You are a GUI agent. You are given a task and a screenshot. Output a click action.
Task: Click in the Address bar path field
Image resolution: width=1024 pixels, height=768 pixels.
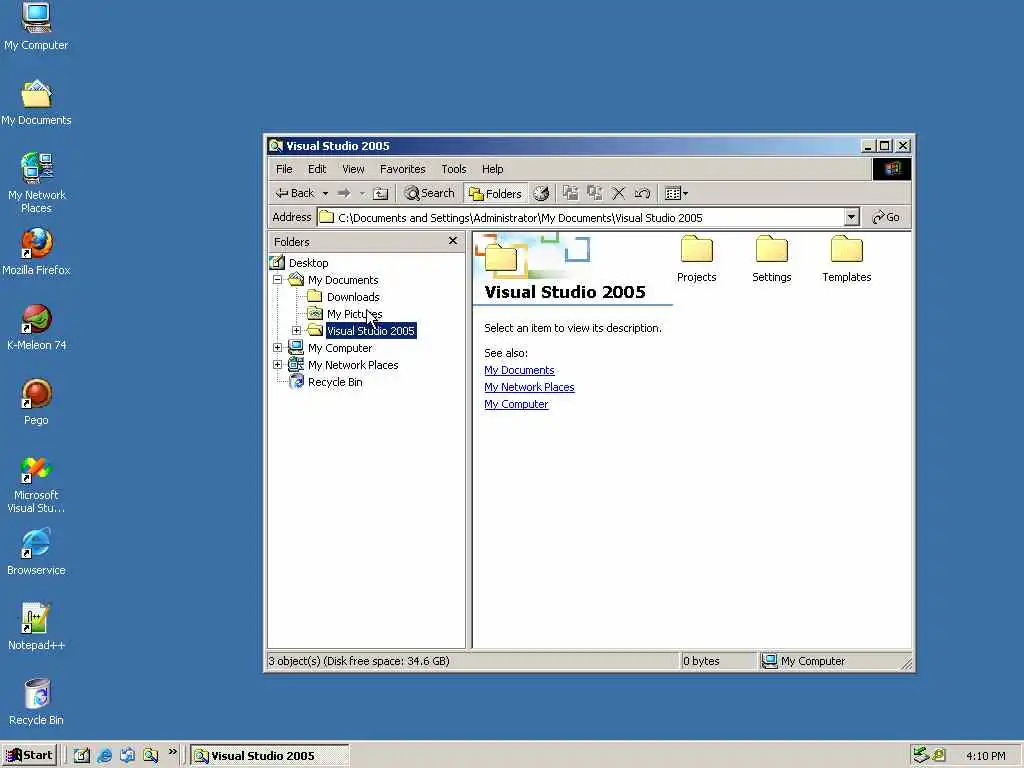(x=581, y=217)
